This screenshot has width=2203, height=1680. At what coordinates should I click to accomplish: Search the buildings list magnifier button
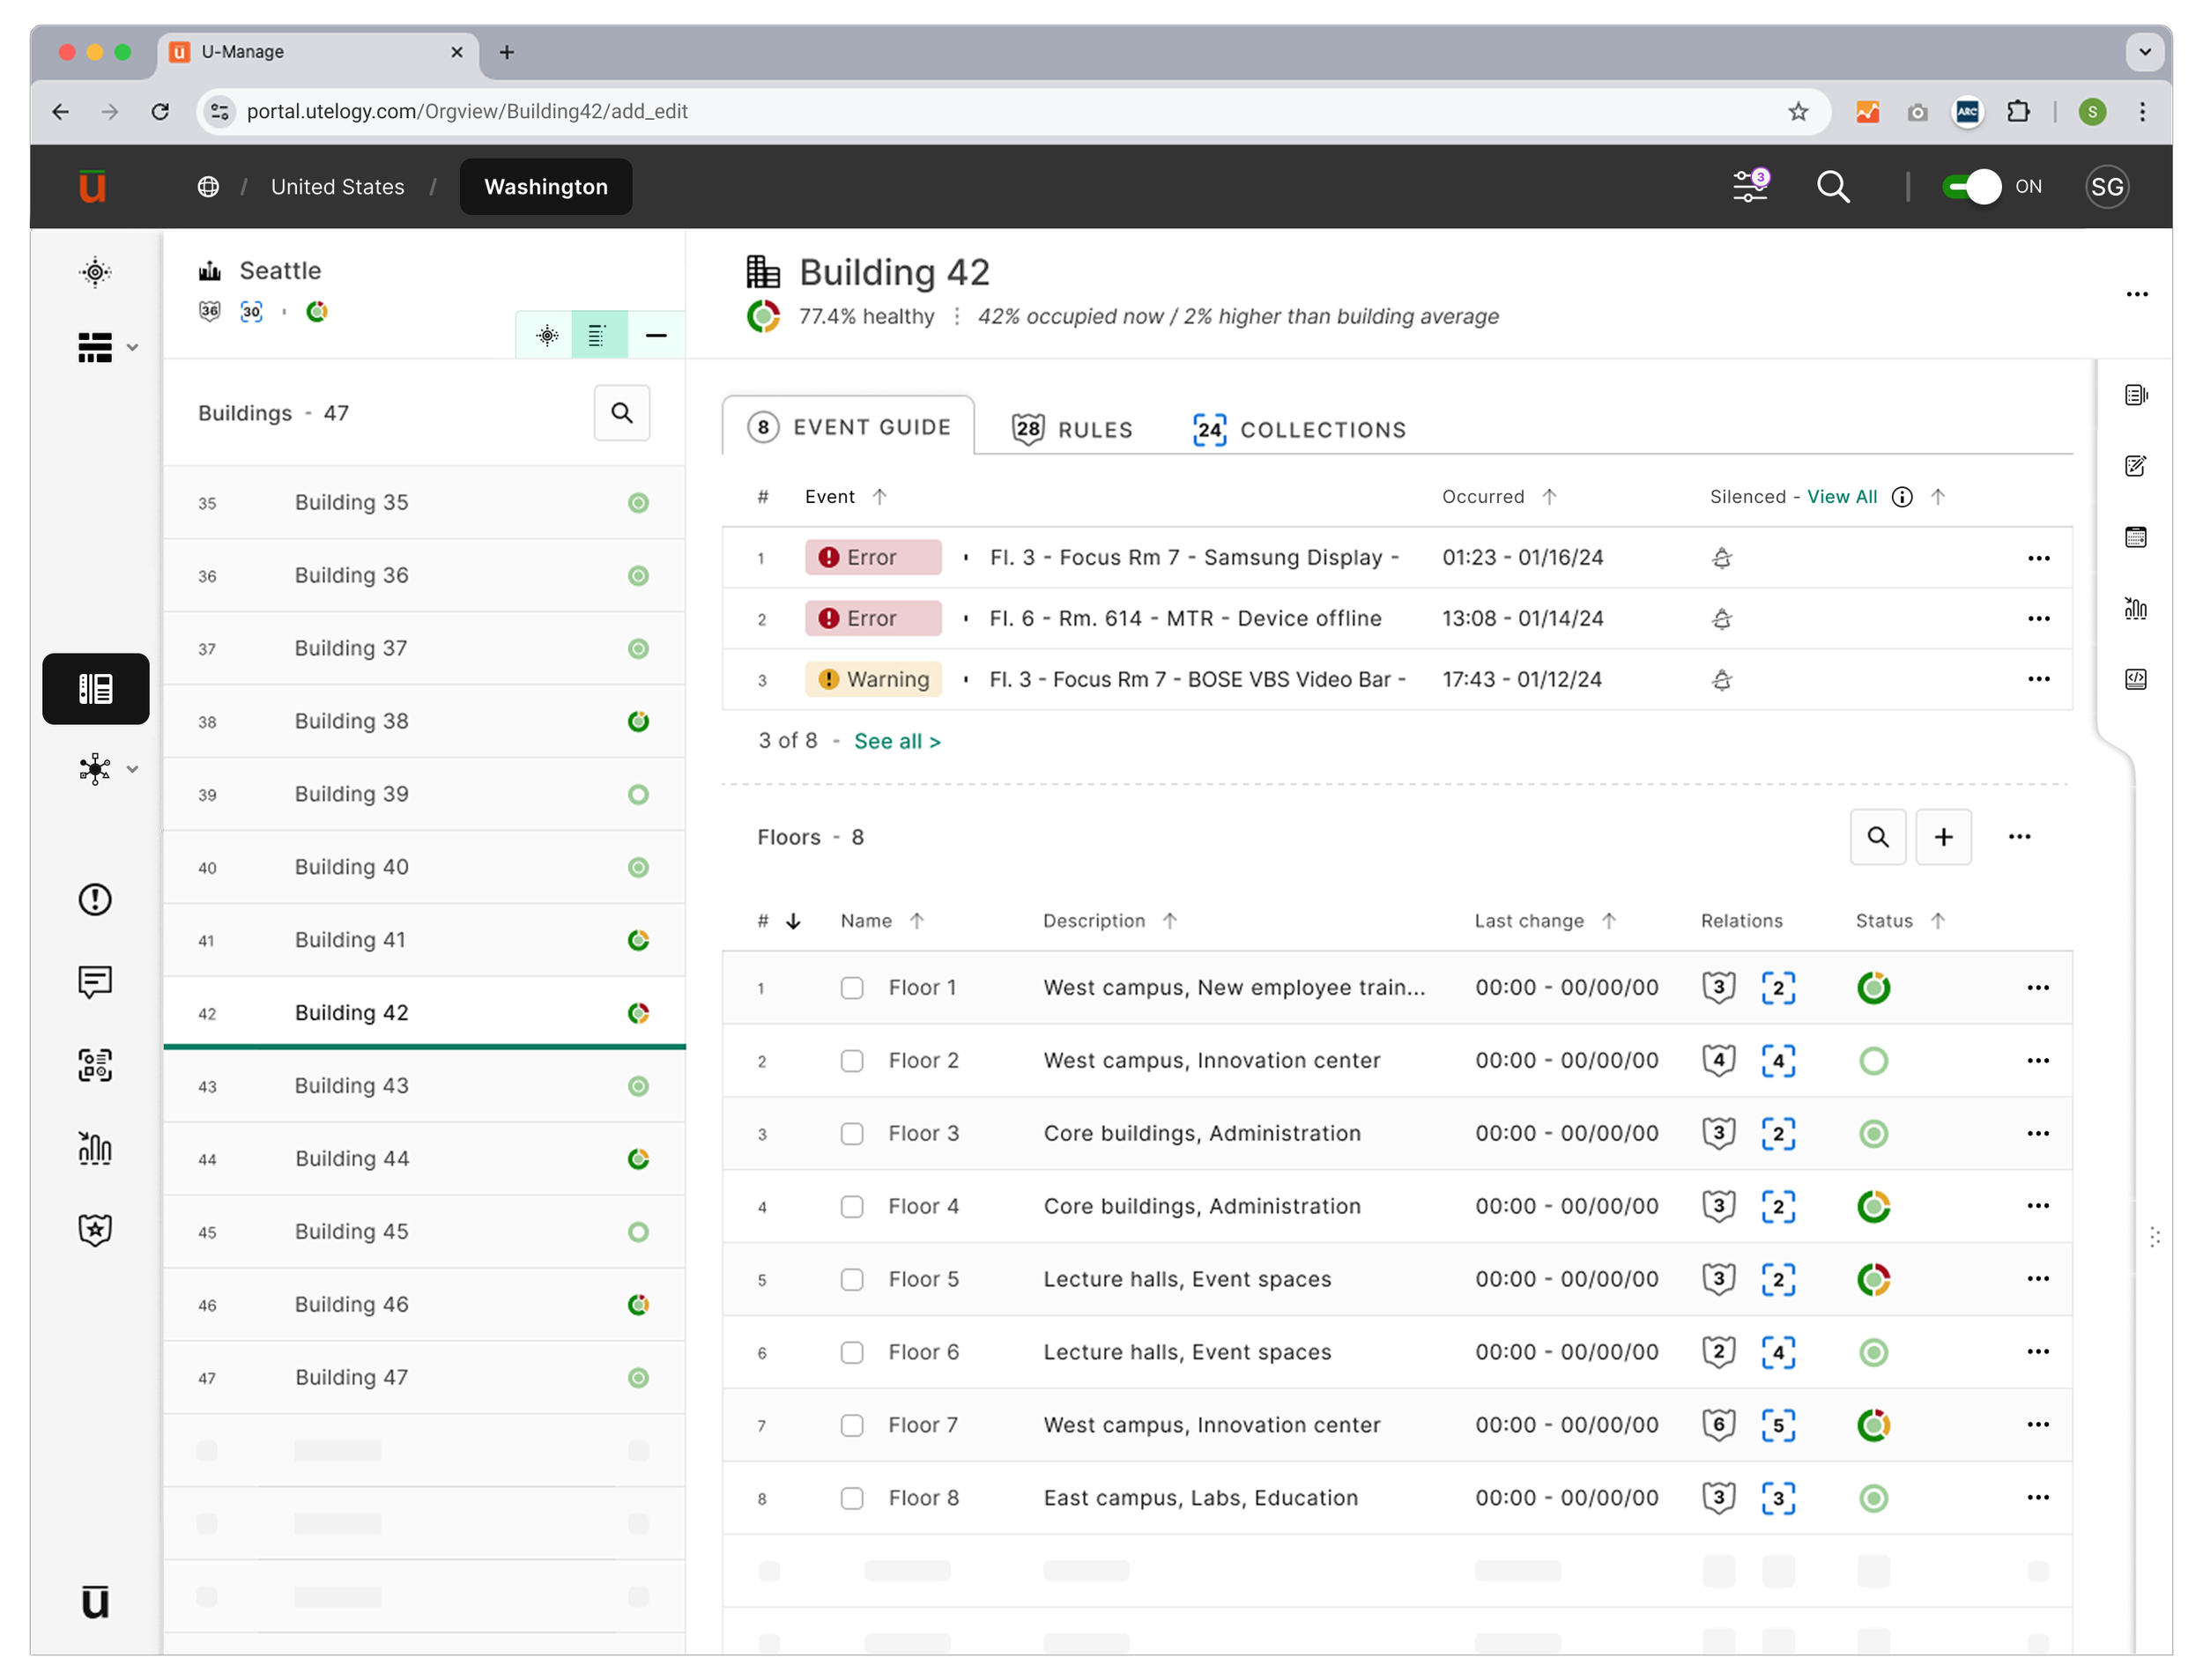tap(621, 413)
